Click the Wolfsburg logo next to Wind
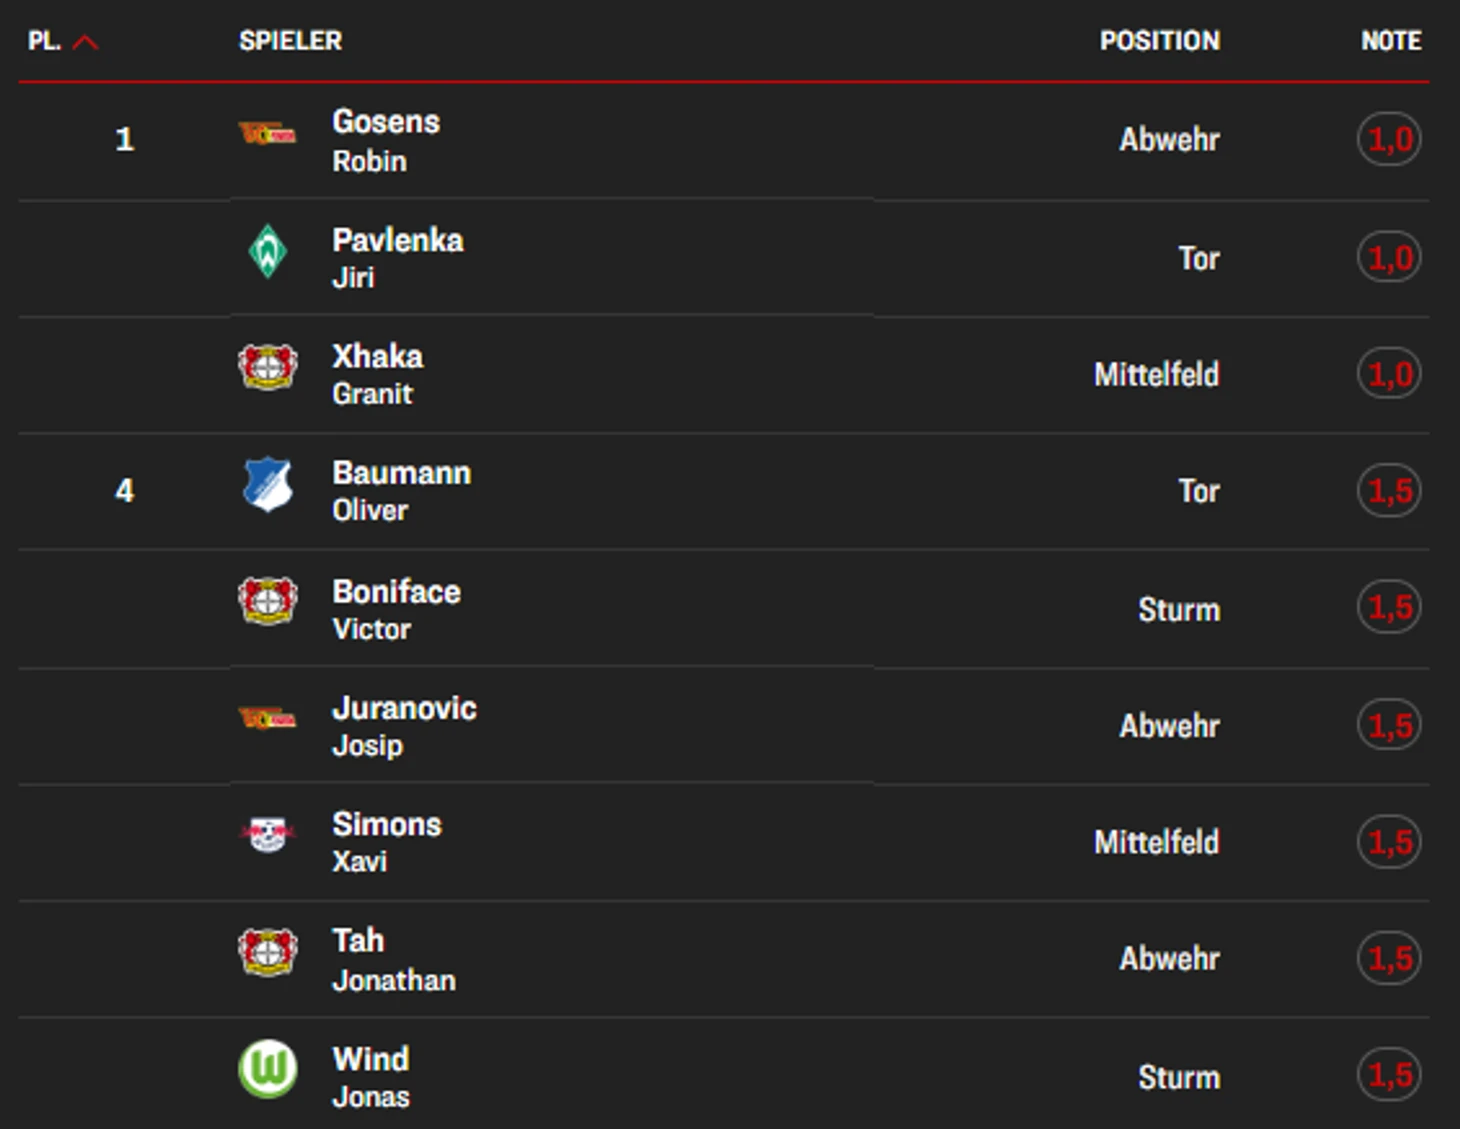Viewport: 1460px width, 1129px height. (267, 1069)
